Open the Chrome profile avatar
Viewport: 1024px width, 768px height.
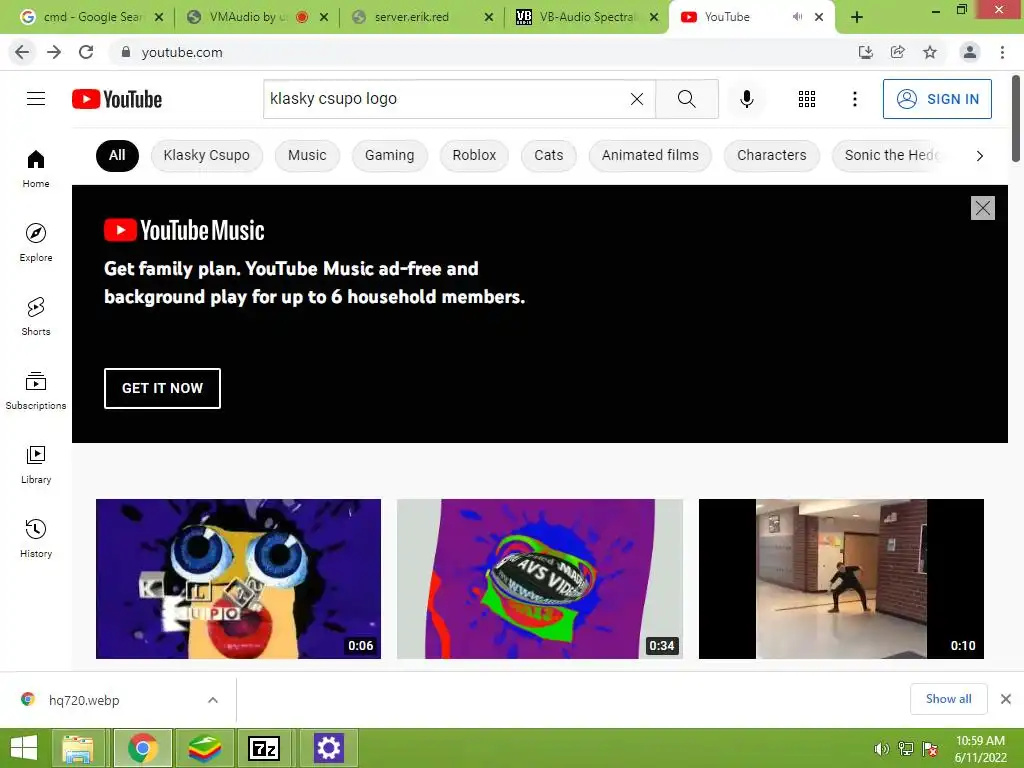[x=970, y=52]
